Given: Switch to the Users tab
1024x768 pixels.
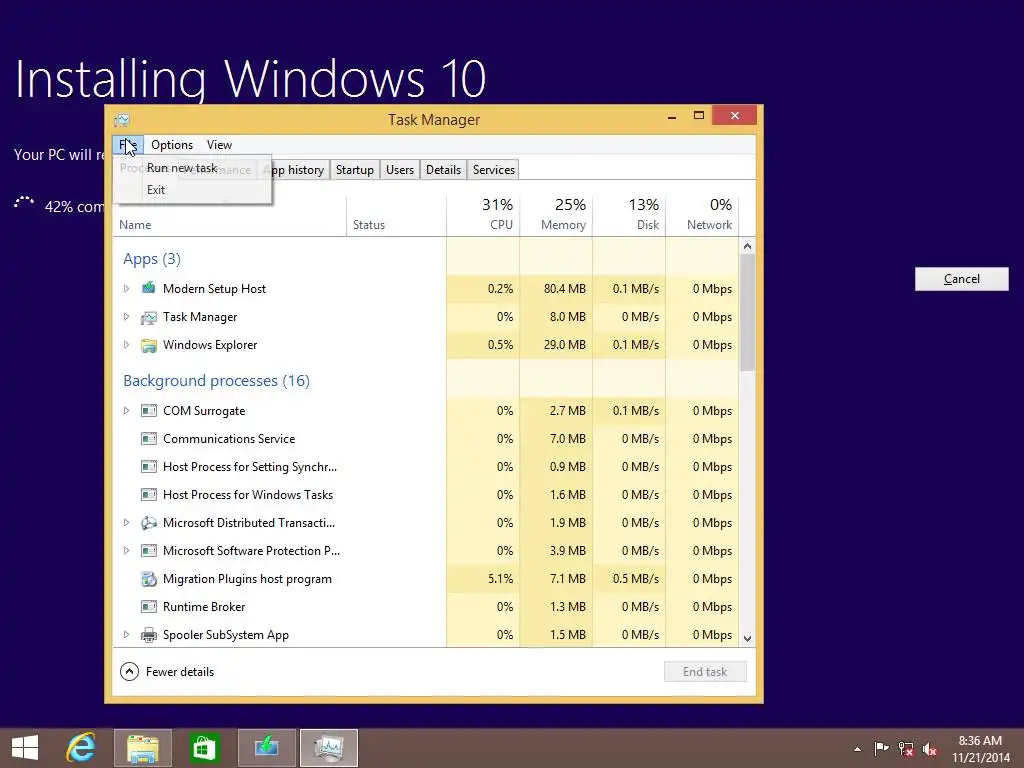Looking at the screenshot, I should pos(400,170).
